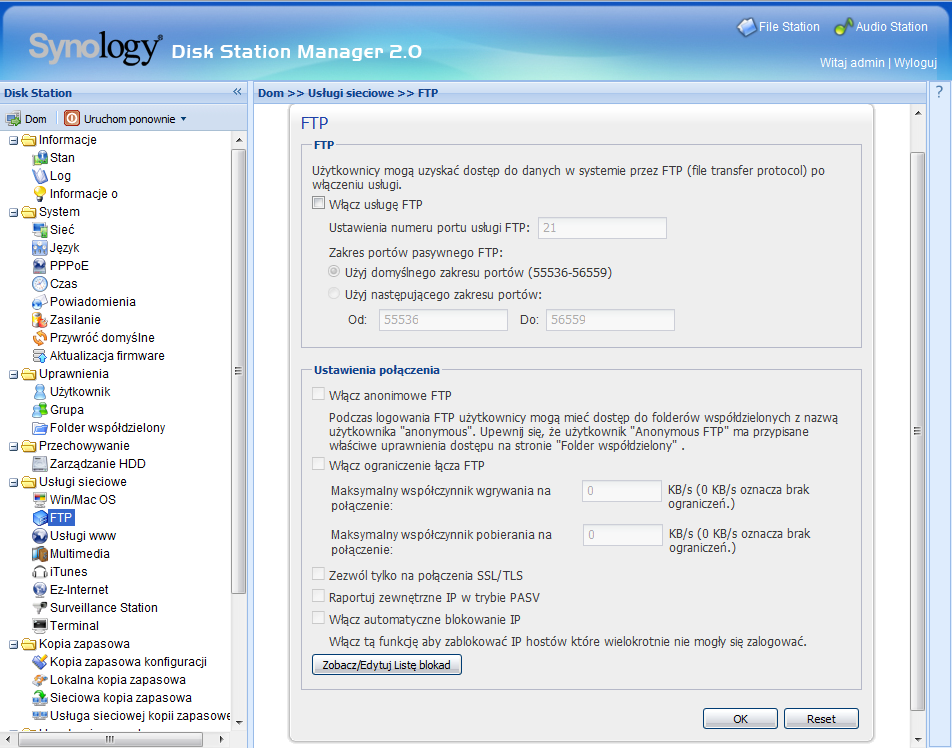Click the Sieć network icon
Viewport: 952px width, 748px height.
[40, 230]
